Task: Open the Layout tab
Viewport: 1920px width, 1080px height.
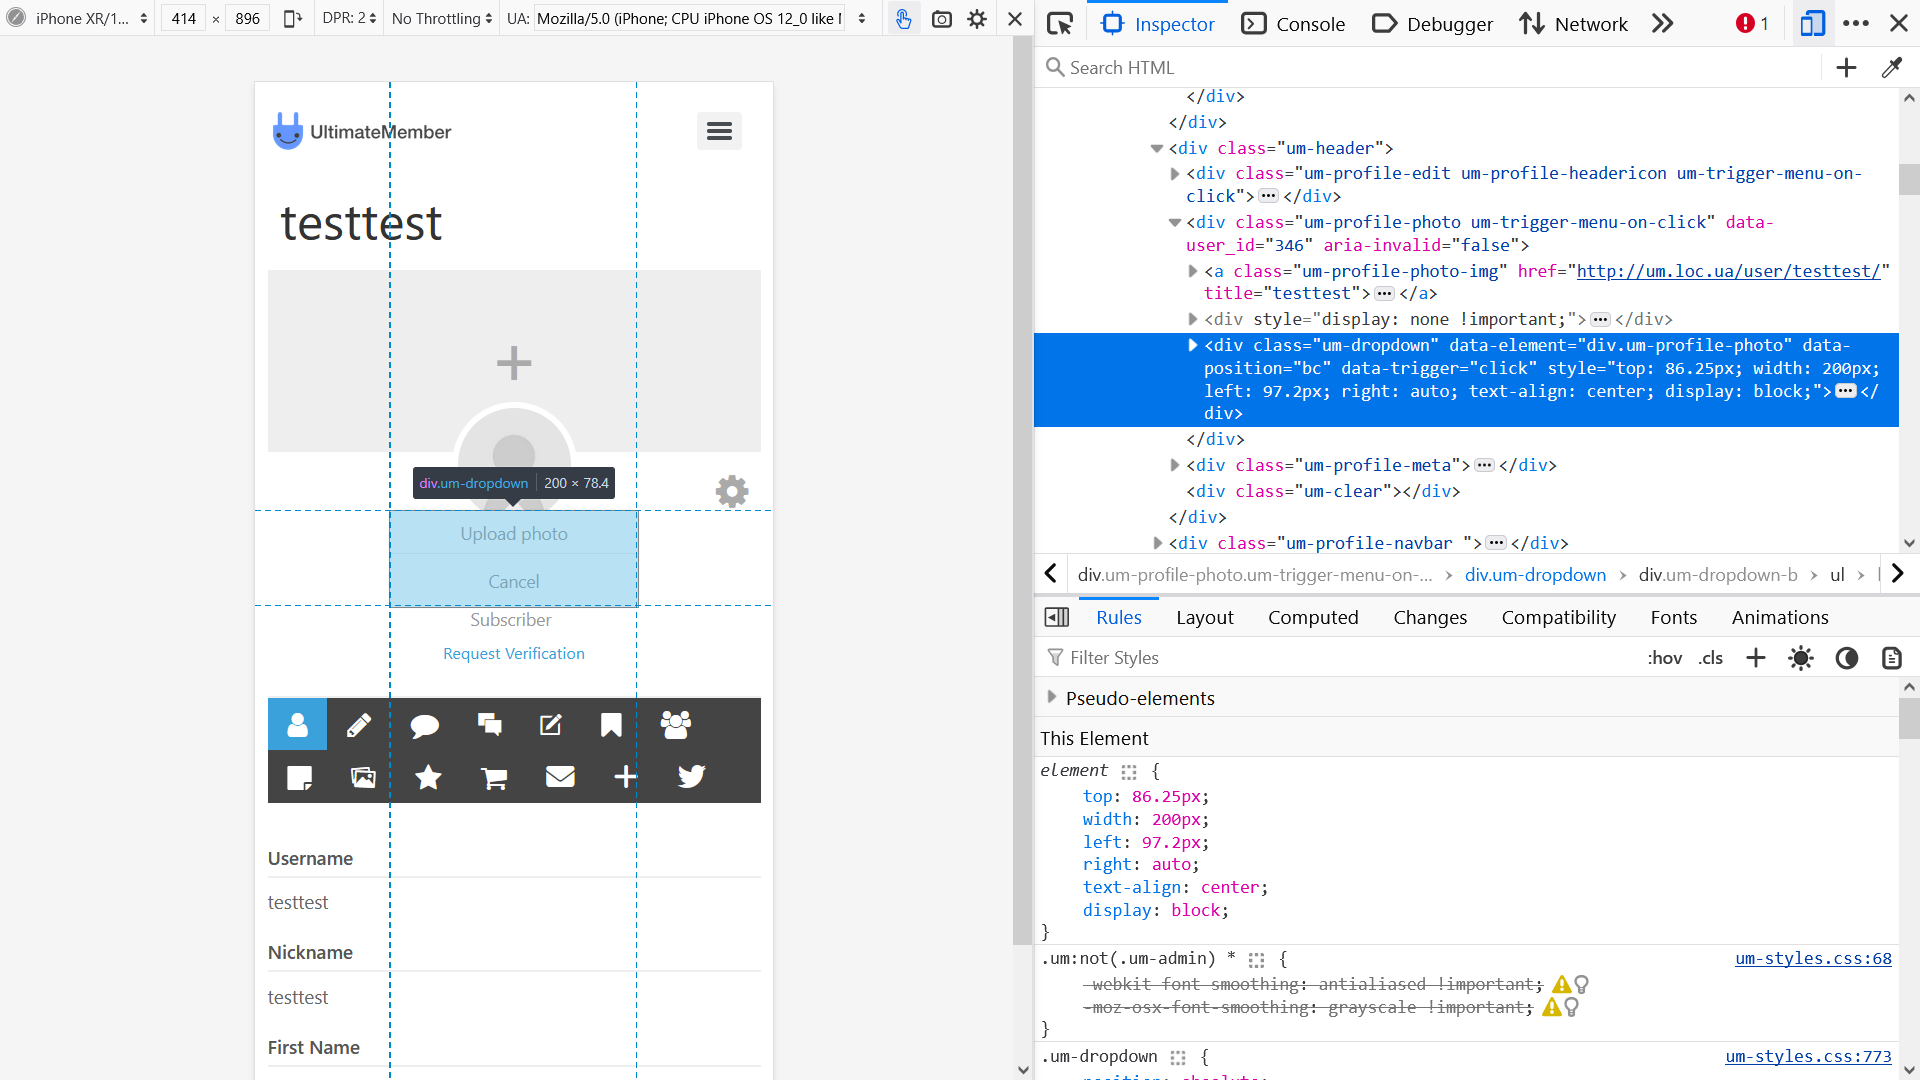Action: click(x=1204, y=617)
